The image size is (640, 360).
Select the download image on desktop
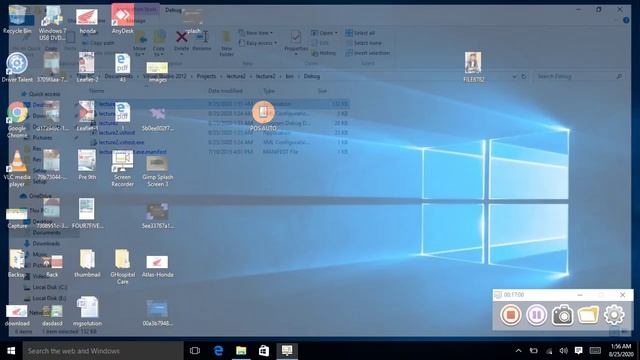[17, 315]
